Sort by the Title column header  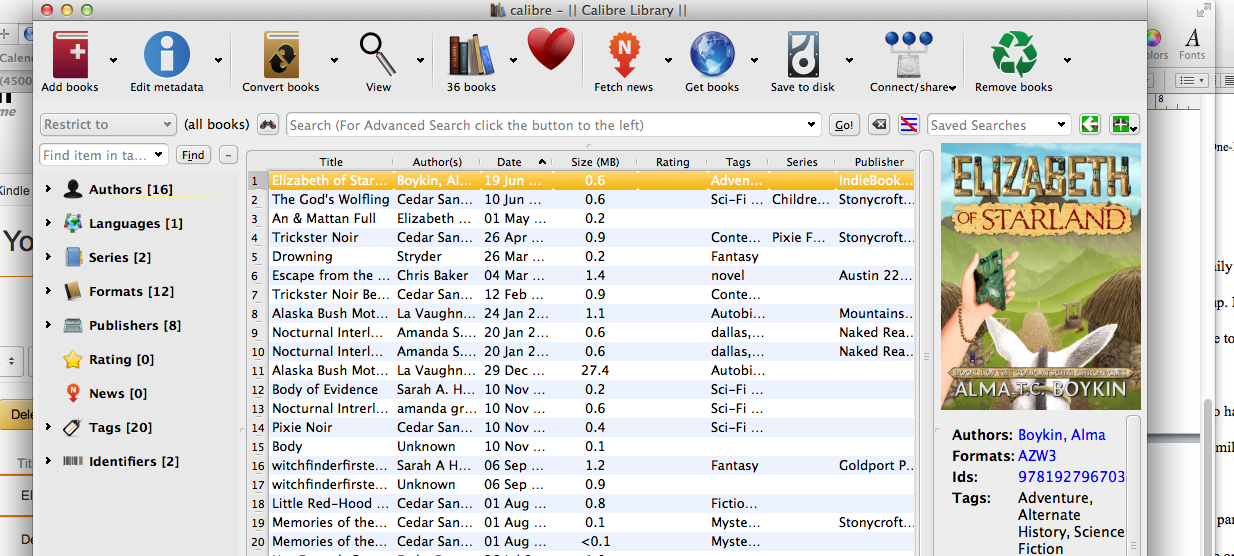pyautogui.click(x=331, y=162)
